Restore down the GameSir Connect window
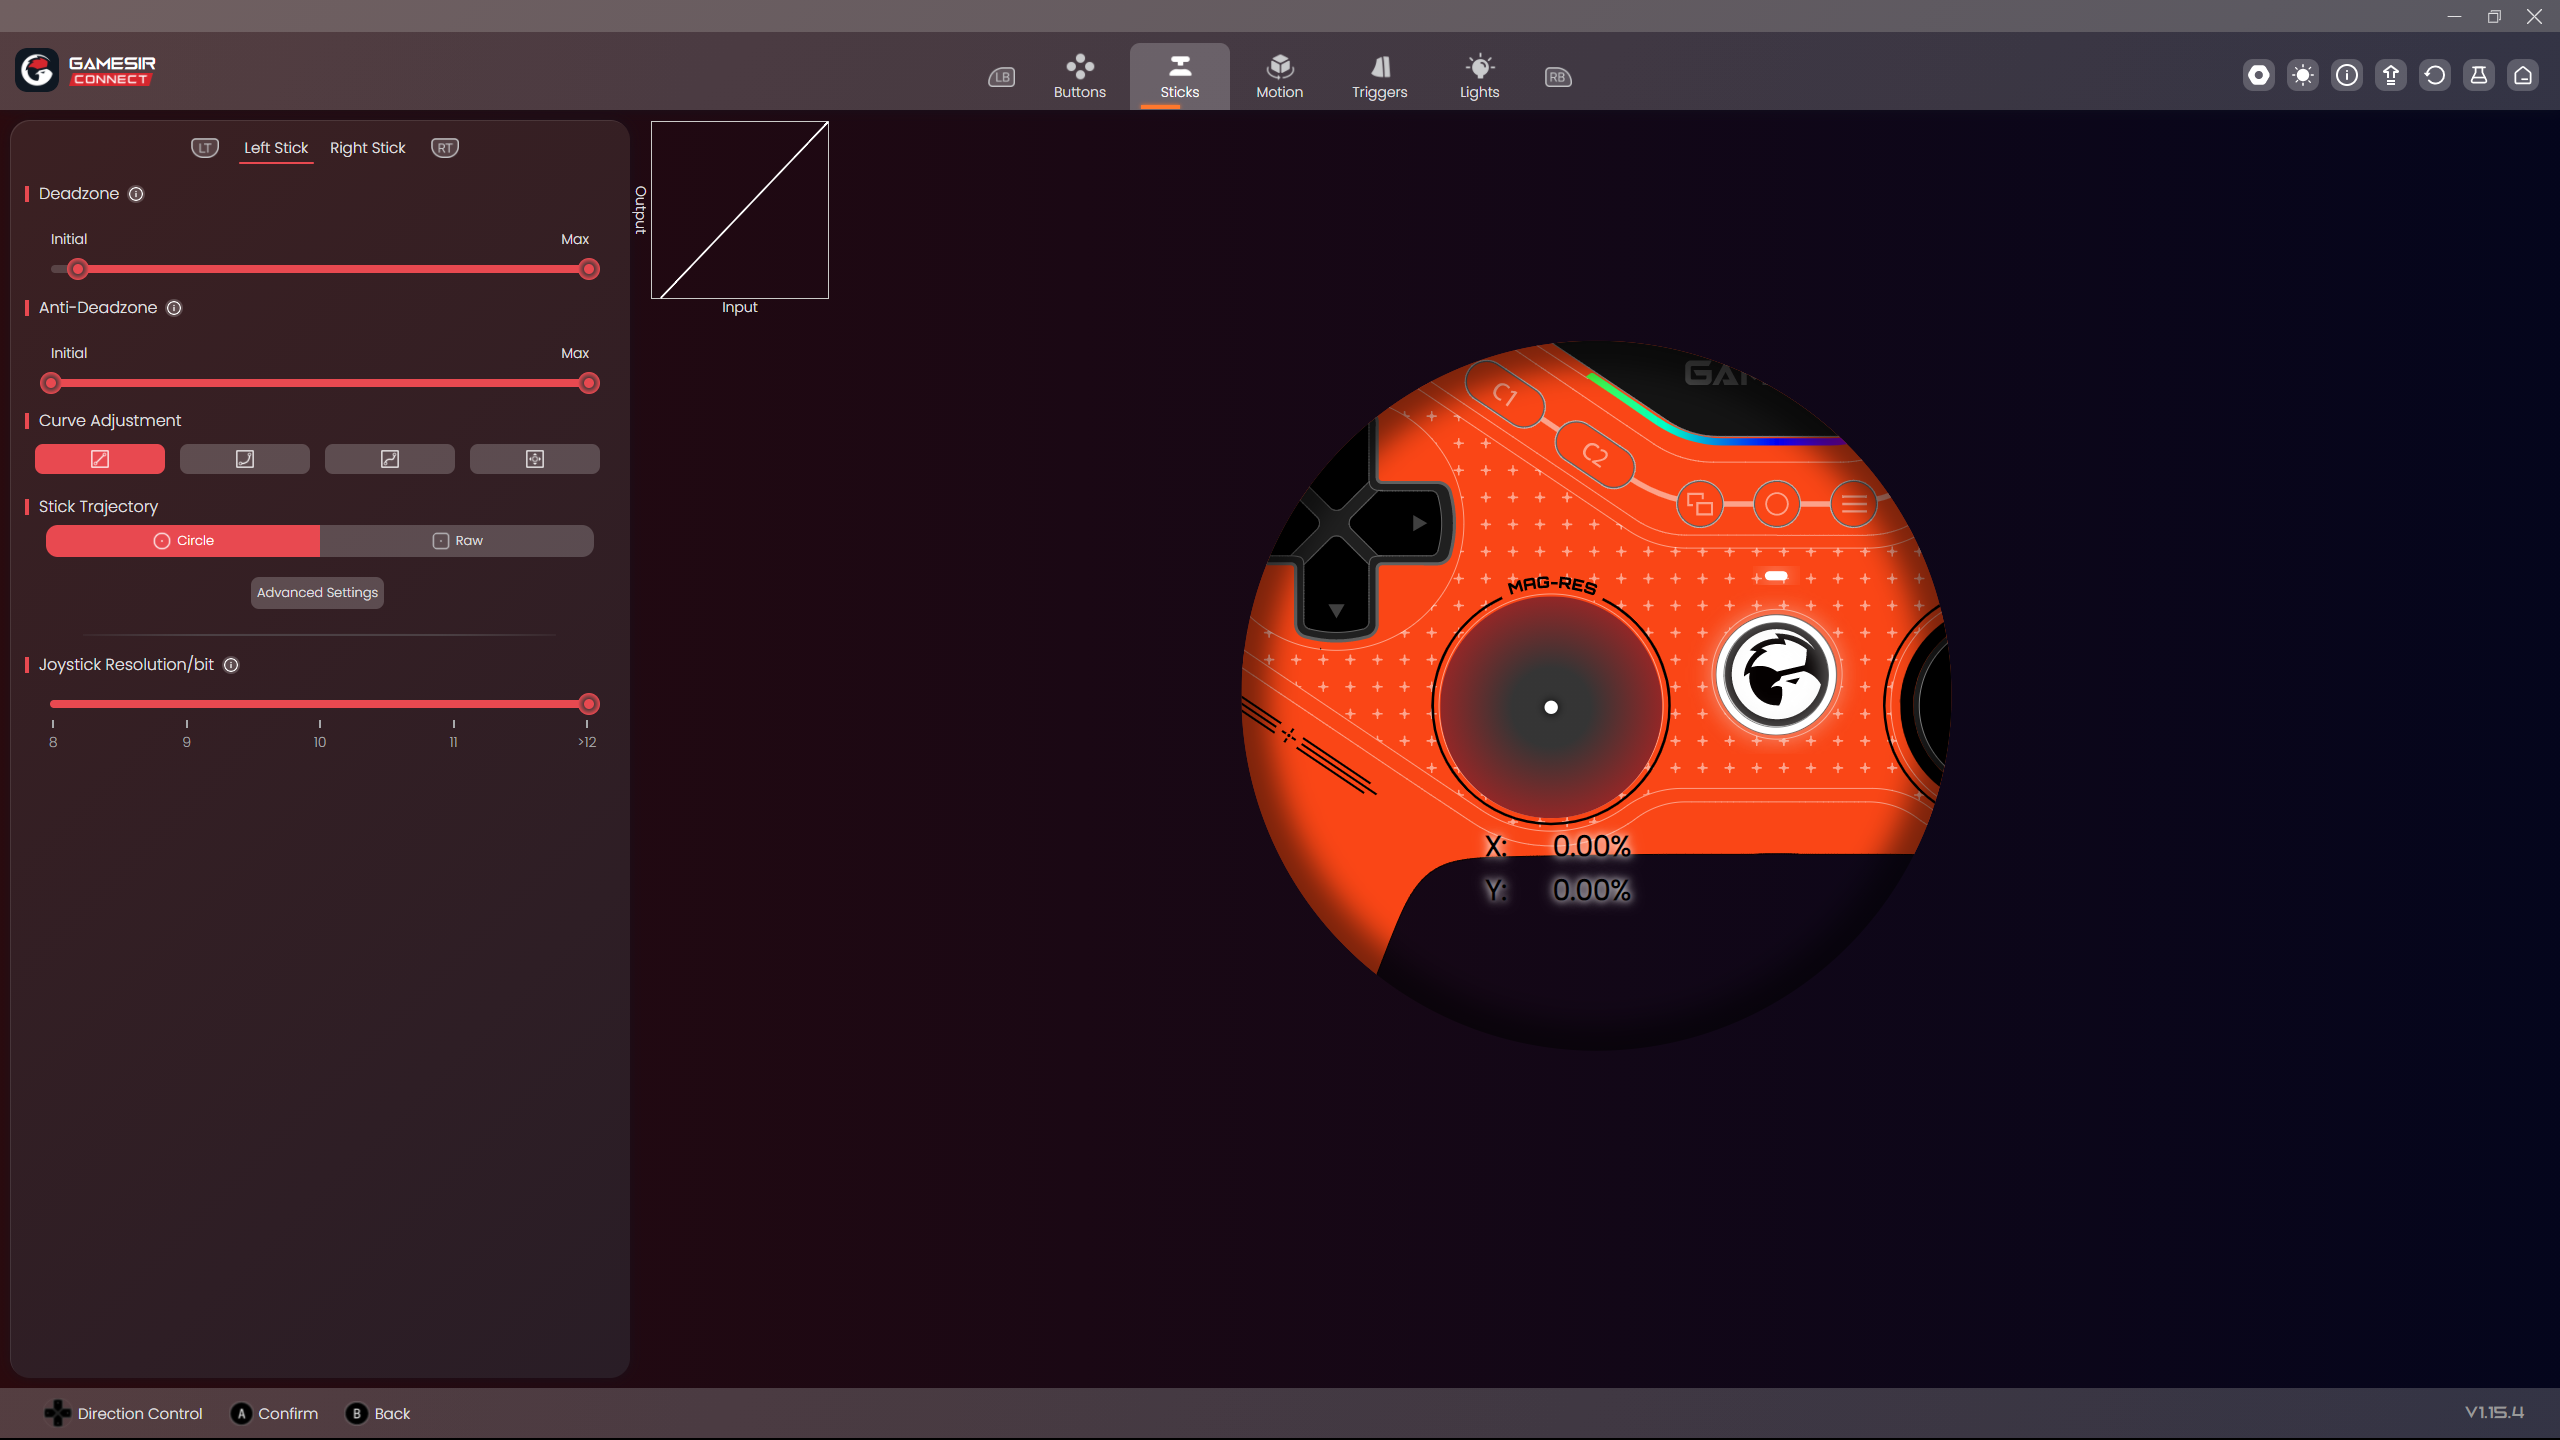Screen dimensions: 2560x1440 click(x=2494, y=16)
